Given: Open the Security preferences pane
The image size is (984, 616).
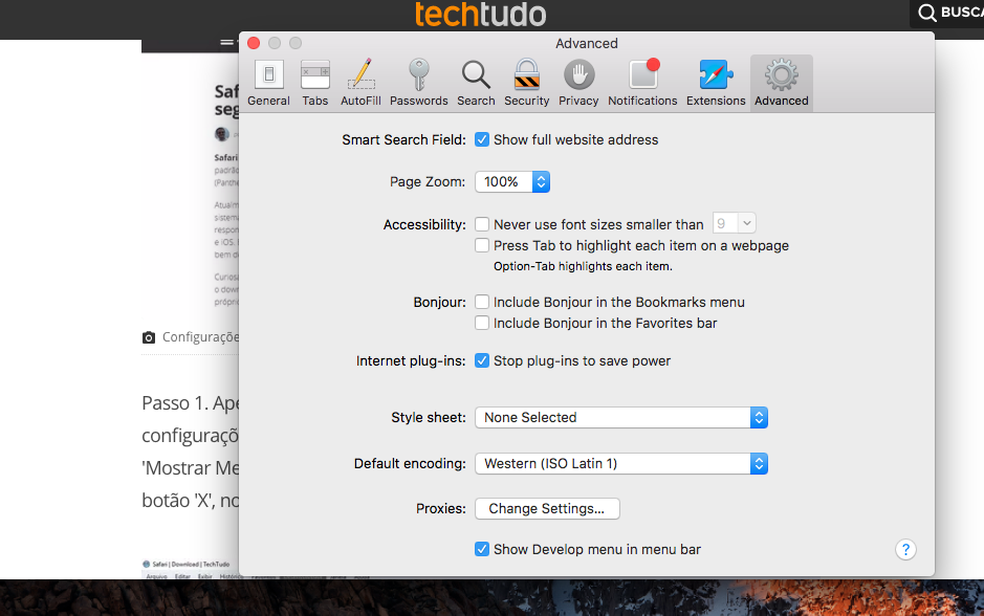Looking at the screenshot, I should [x=527, y=83].
